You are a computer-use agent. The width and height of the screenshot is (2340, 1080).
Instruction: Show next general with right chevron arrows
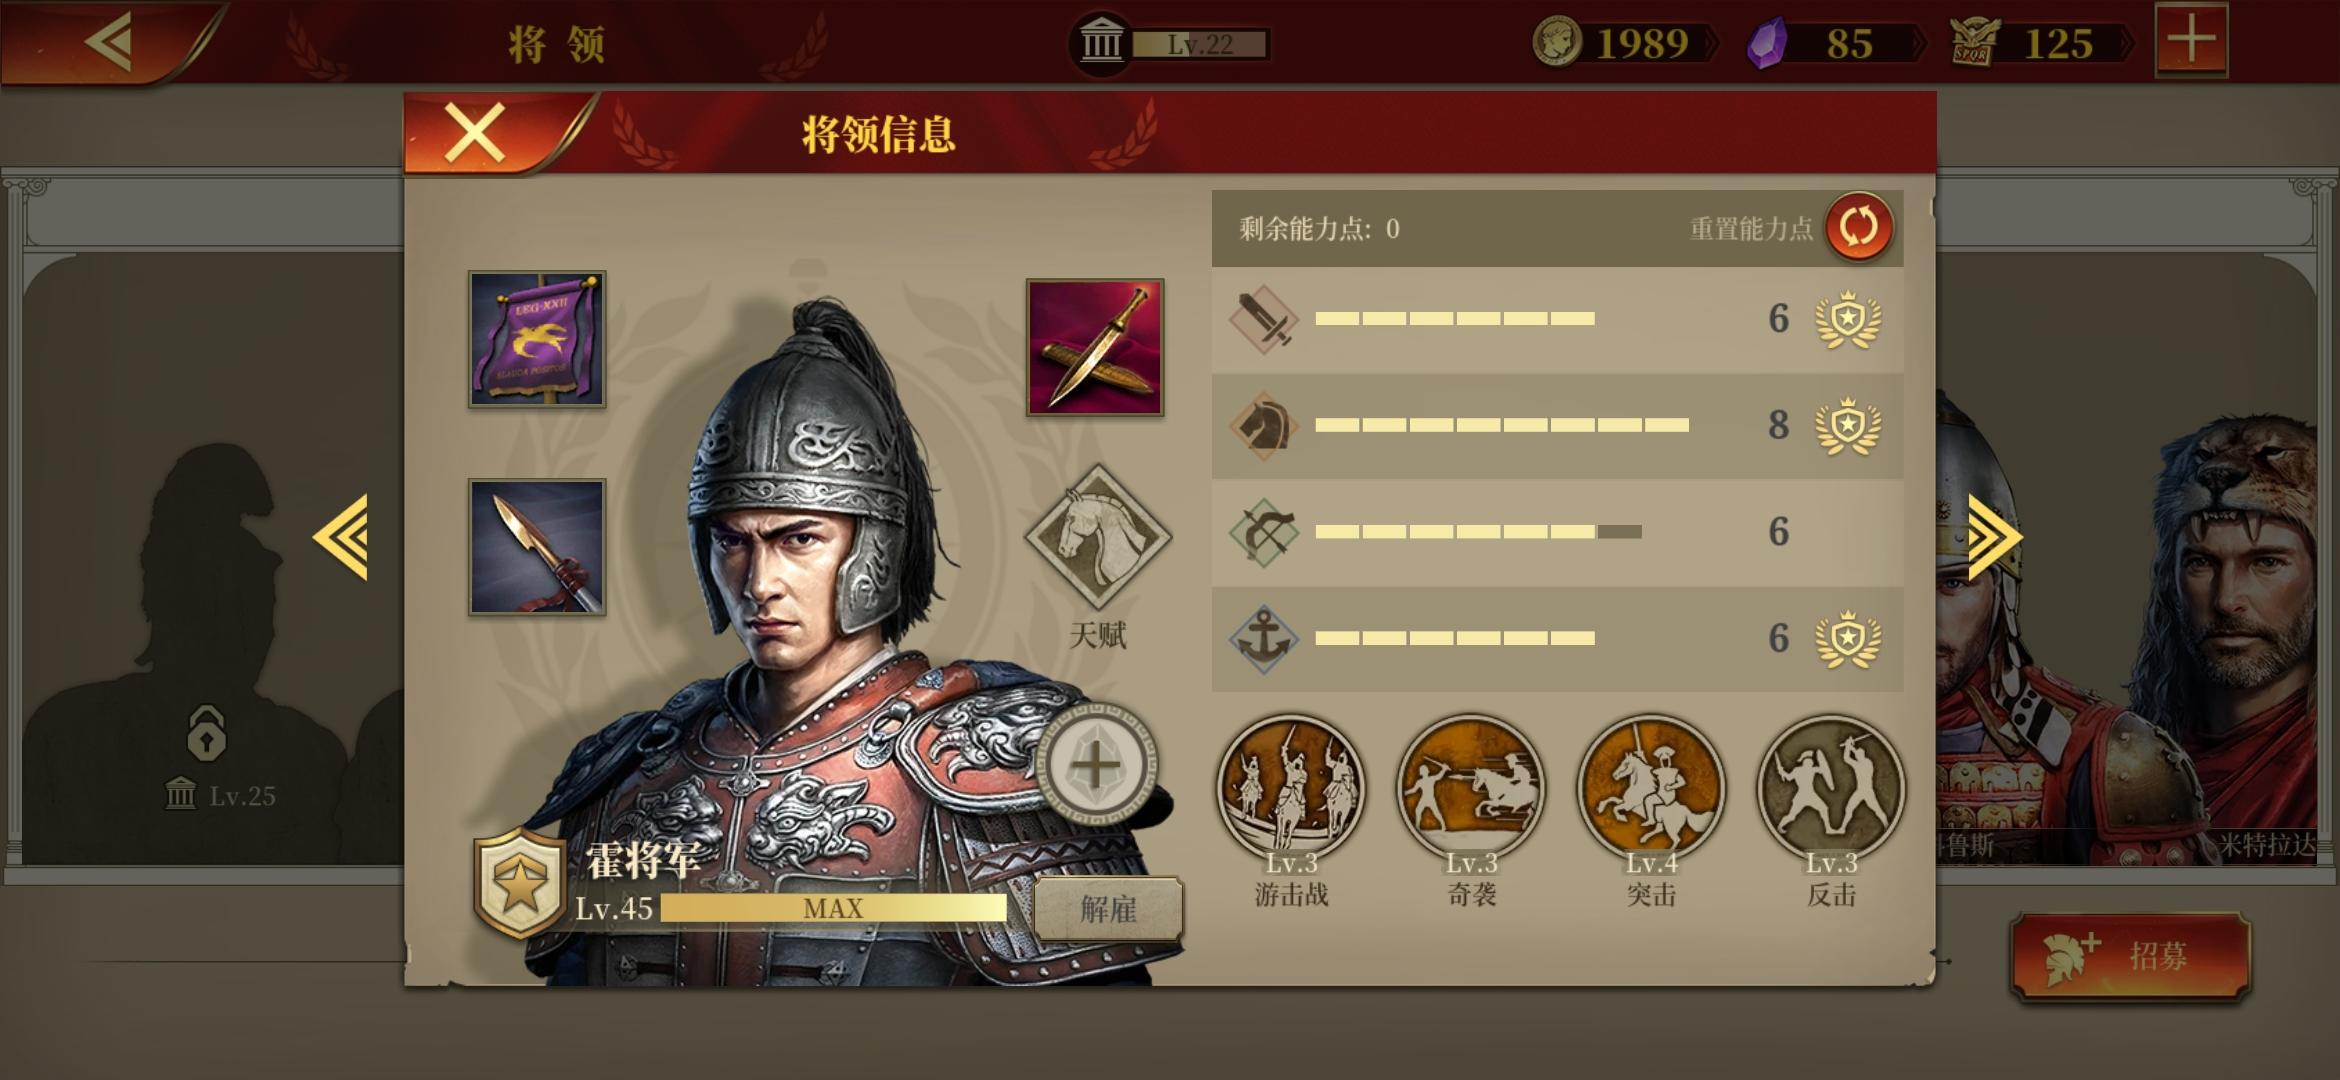click(x=1995, y=537)
